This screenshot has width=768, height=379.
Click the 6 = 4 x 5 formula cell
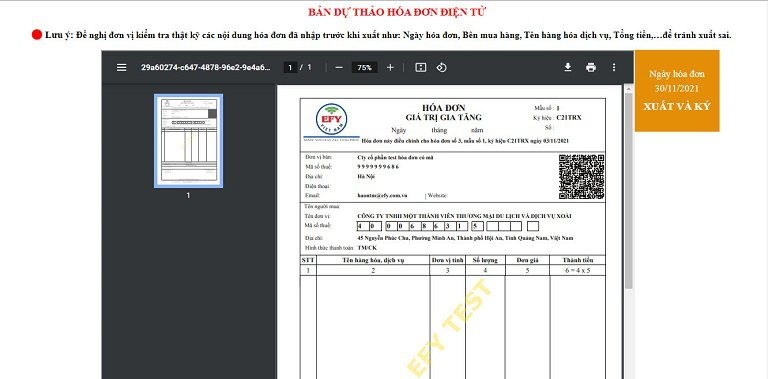(577, 270)
